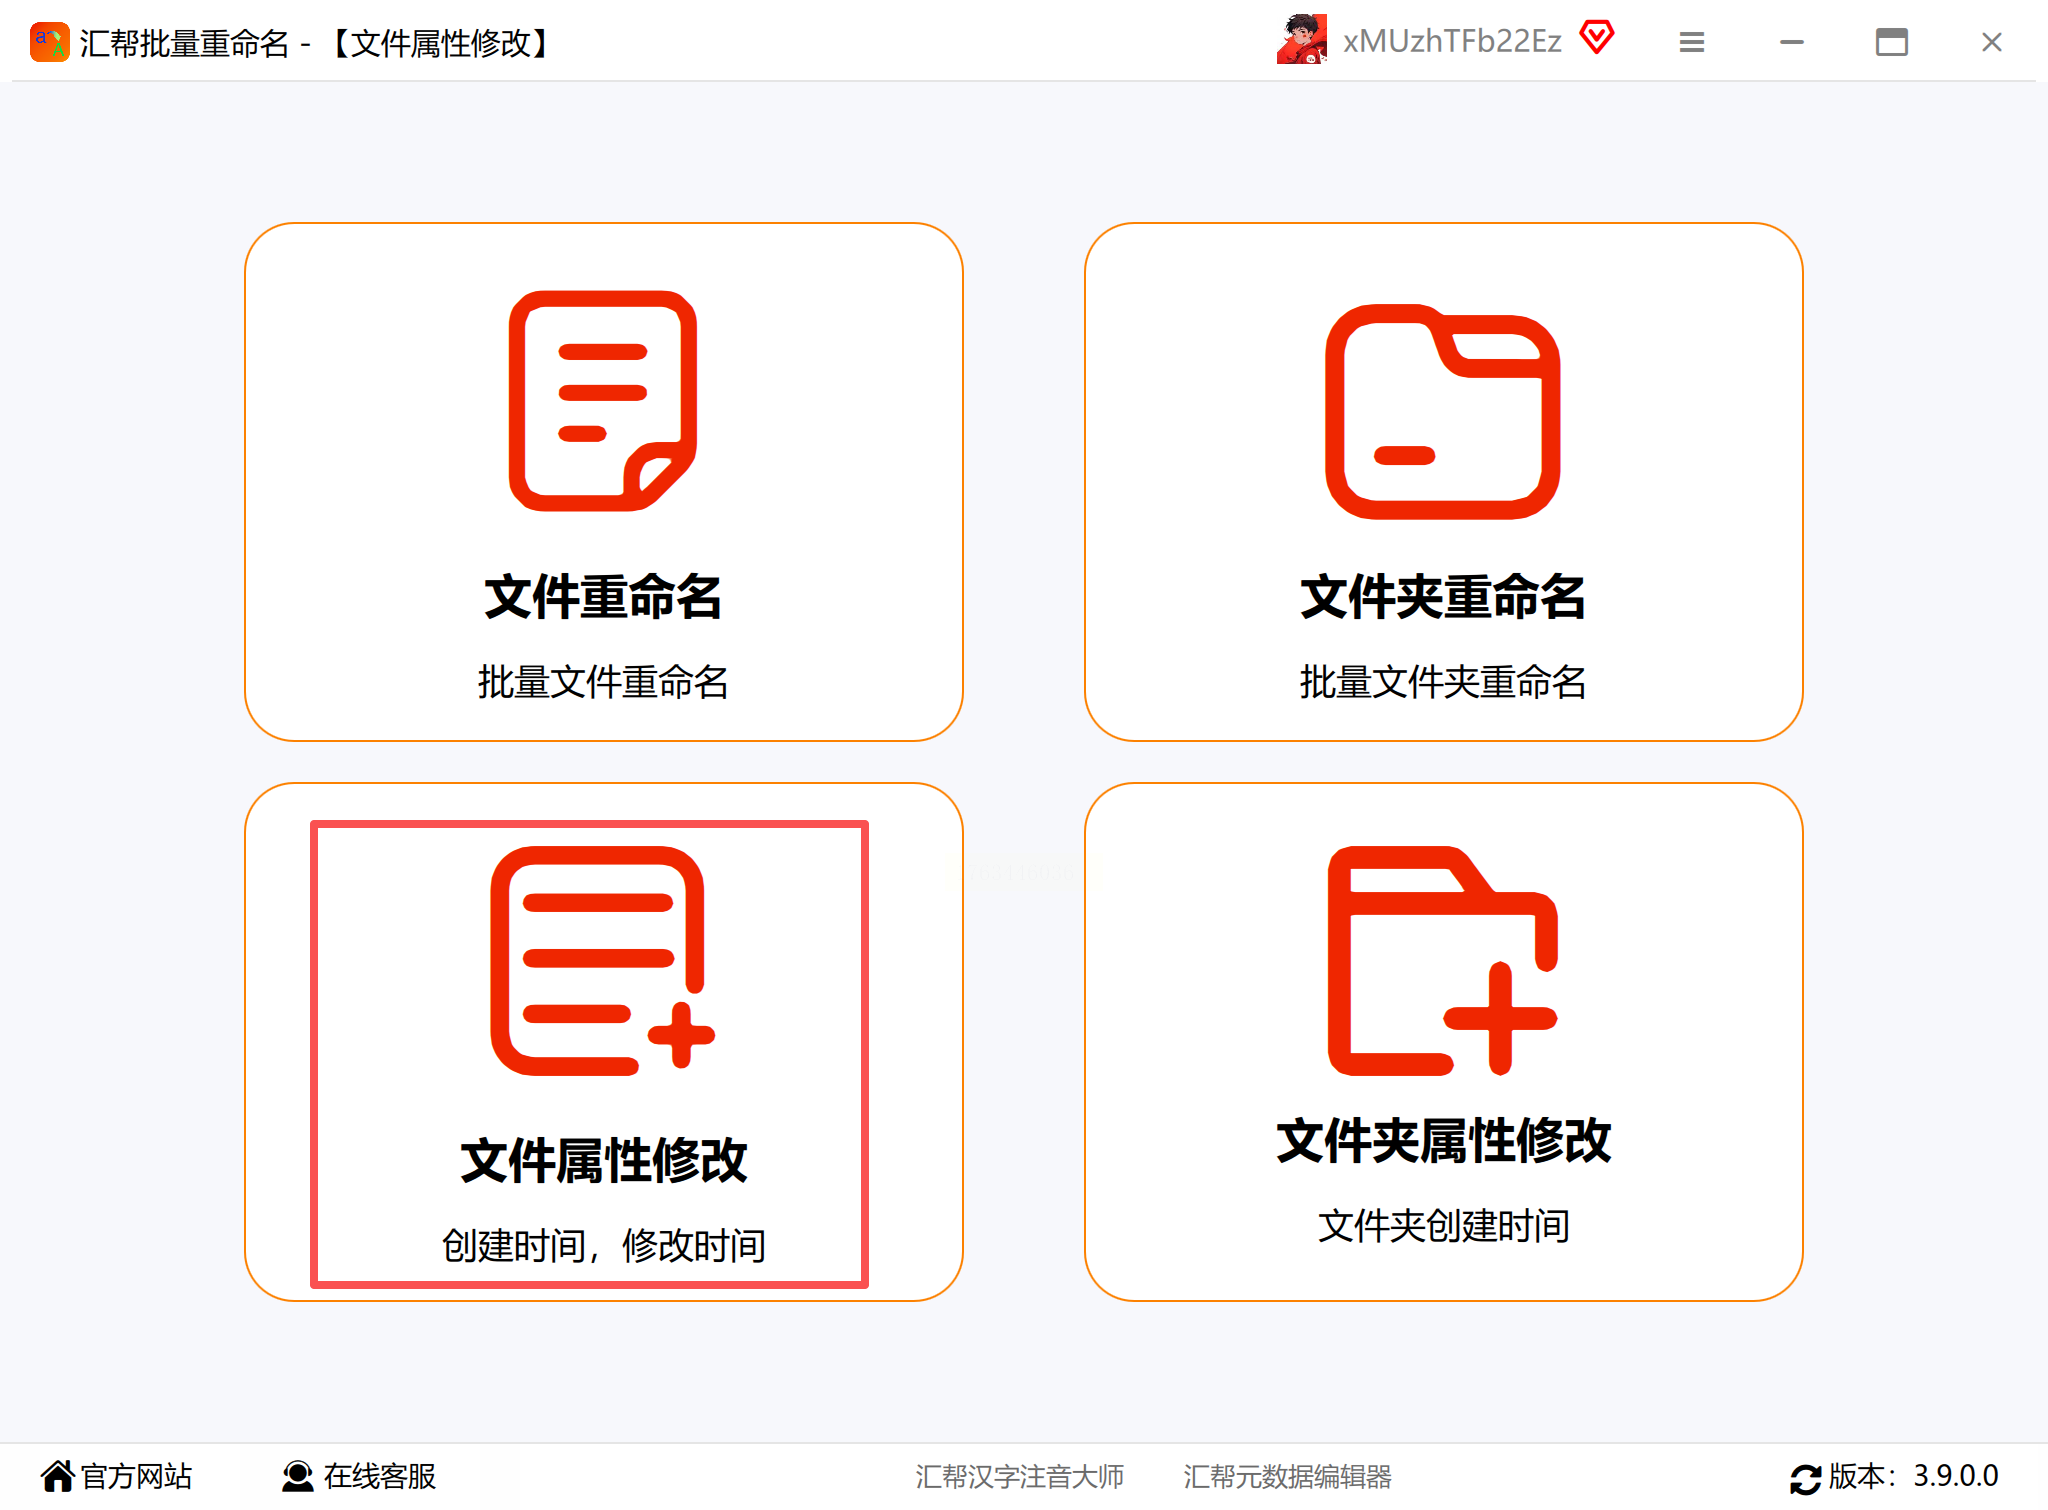This screenshot has height=1510, width=2048.
Task: Click the user avatar picture
Action: tap(1302, 40)
